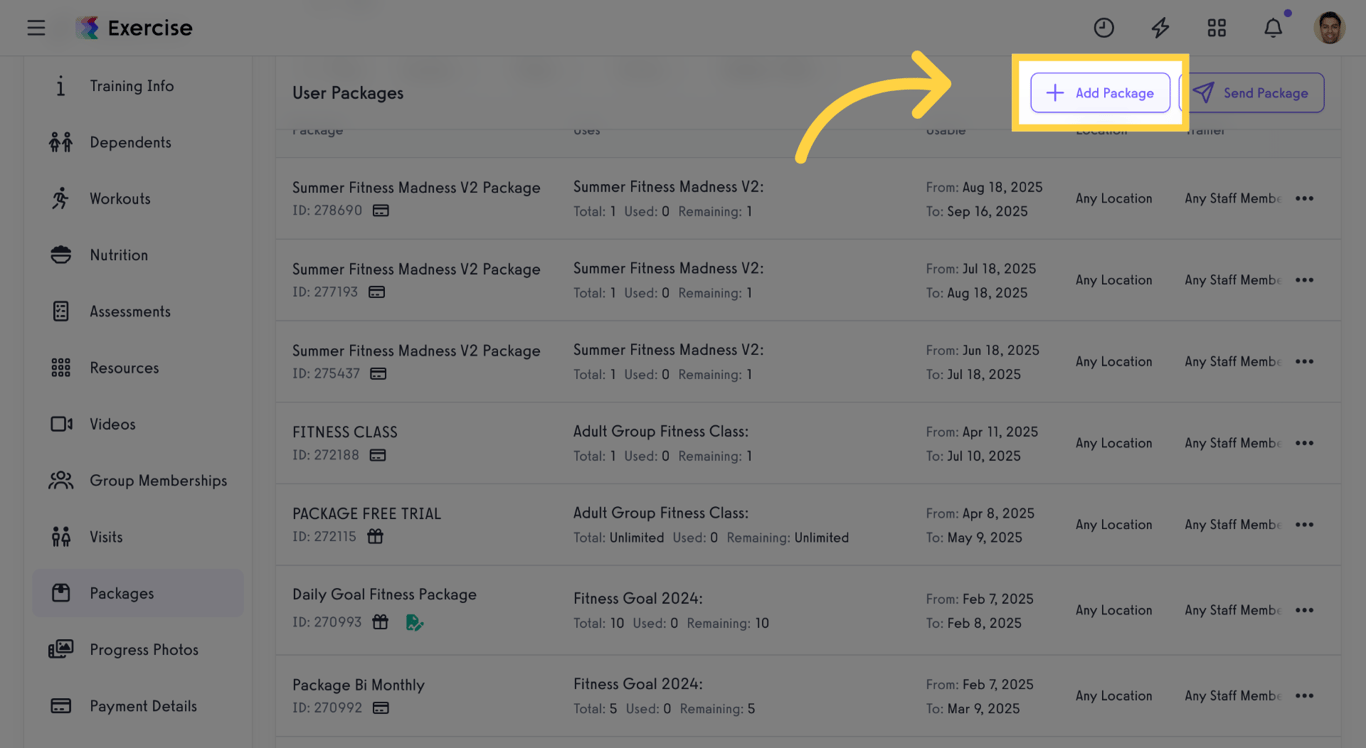Click the payment card icon beside ID 272188
This screenshot has width=1366, height=748.
377,454
